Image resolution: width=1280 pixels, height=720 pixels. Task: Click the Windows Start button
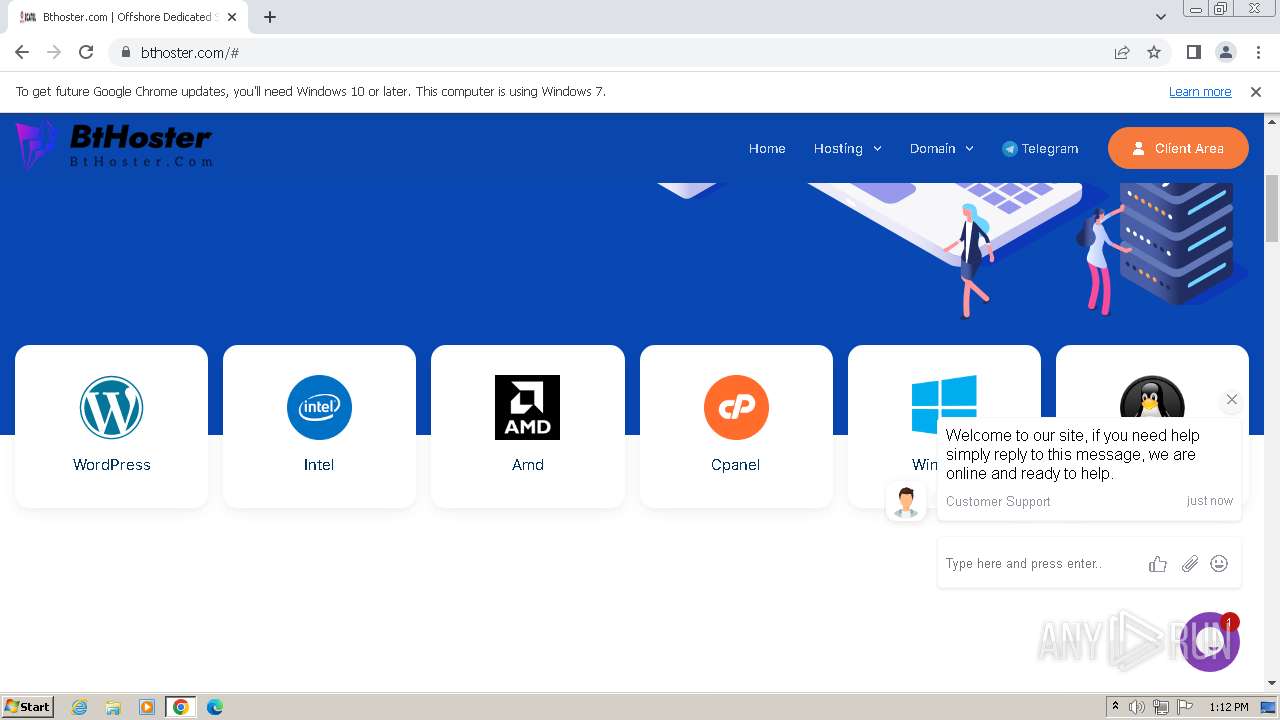[28, 707]
